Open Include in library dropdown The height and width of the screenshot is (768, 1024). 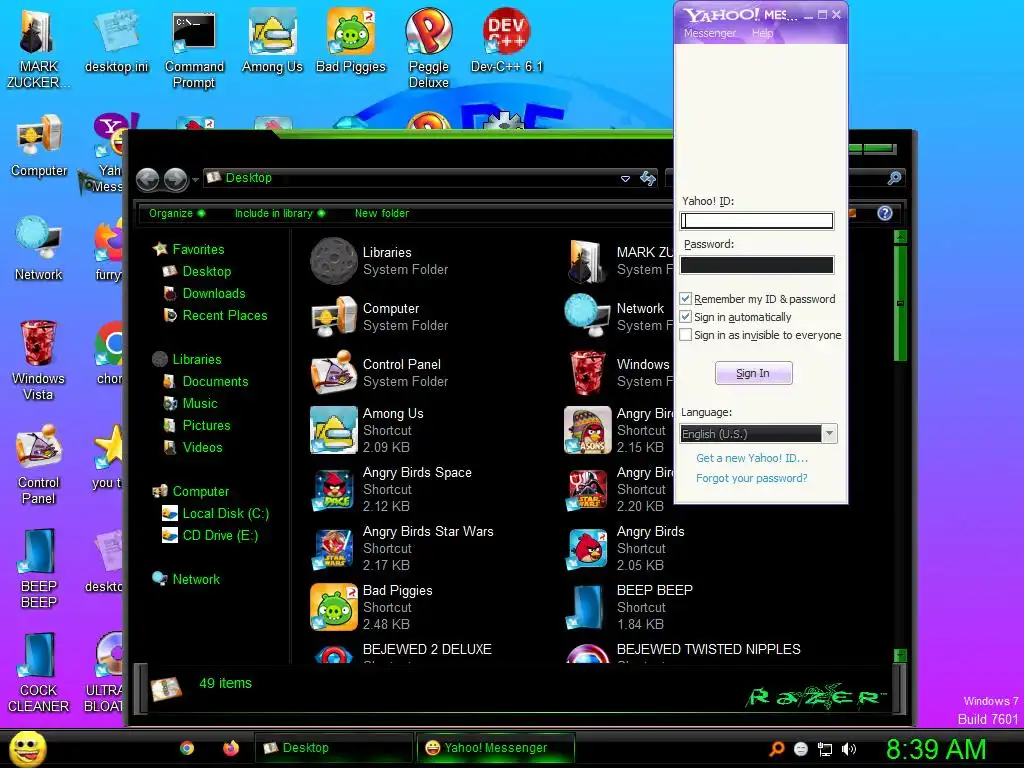(280, 214)
